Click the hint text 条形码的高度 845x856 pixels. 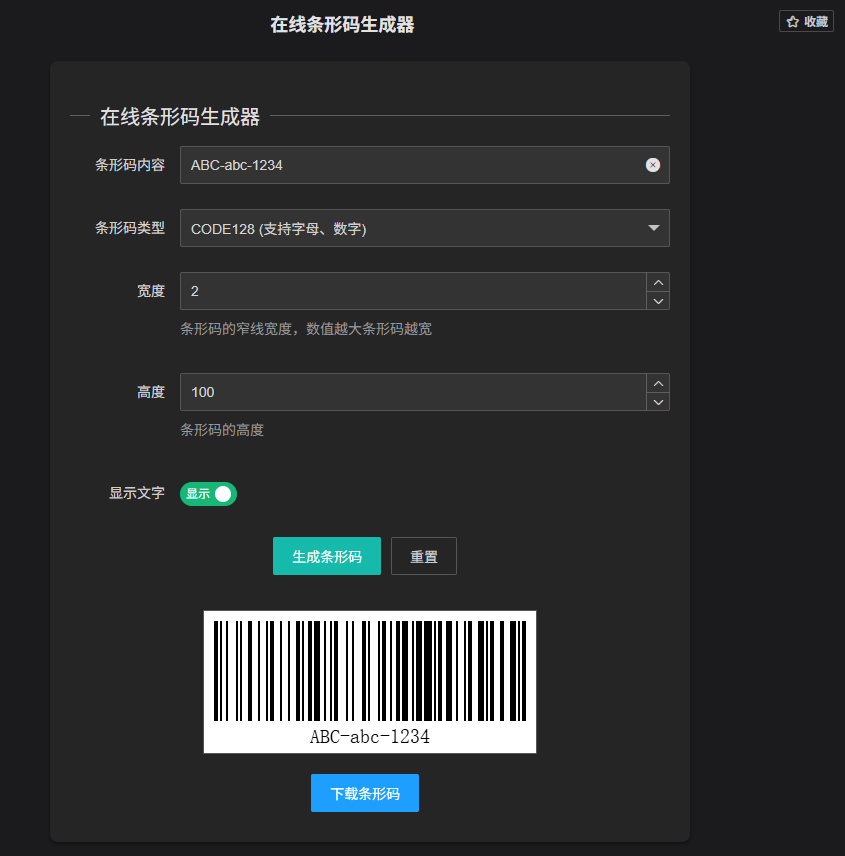point(222,430)
